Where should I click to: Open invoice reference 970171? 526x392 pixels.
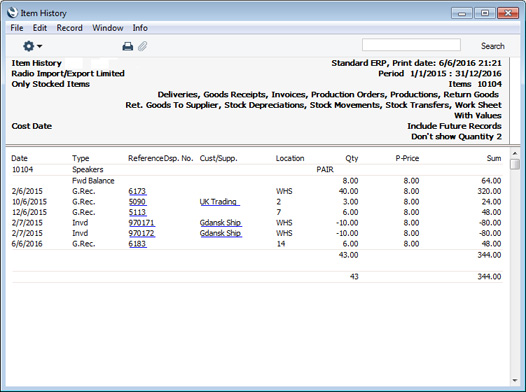142,223
